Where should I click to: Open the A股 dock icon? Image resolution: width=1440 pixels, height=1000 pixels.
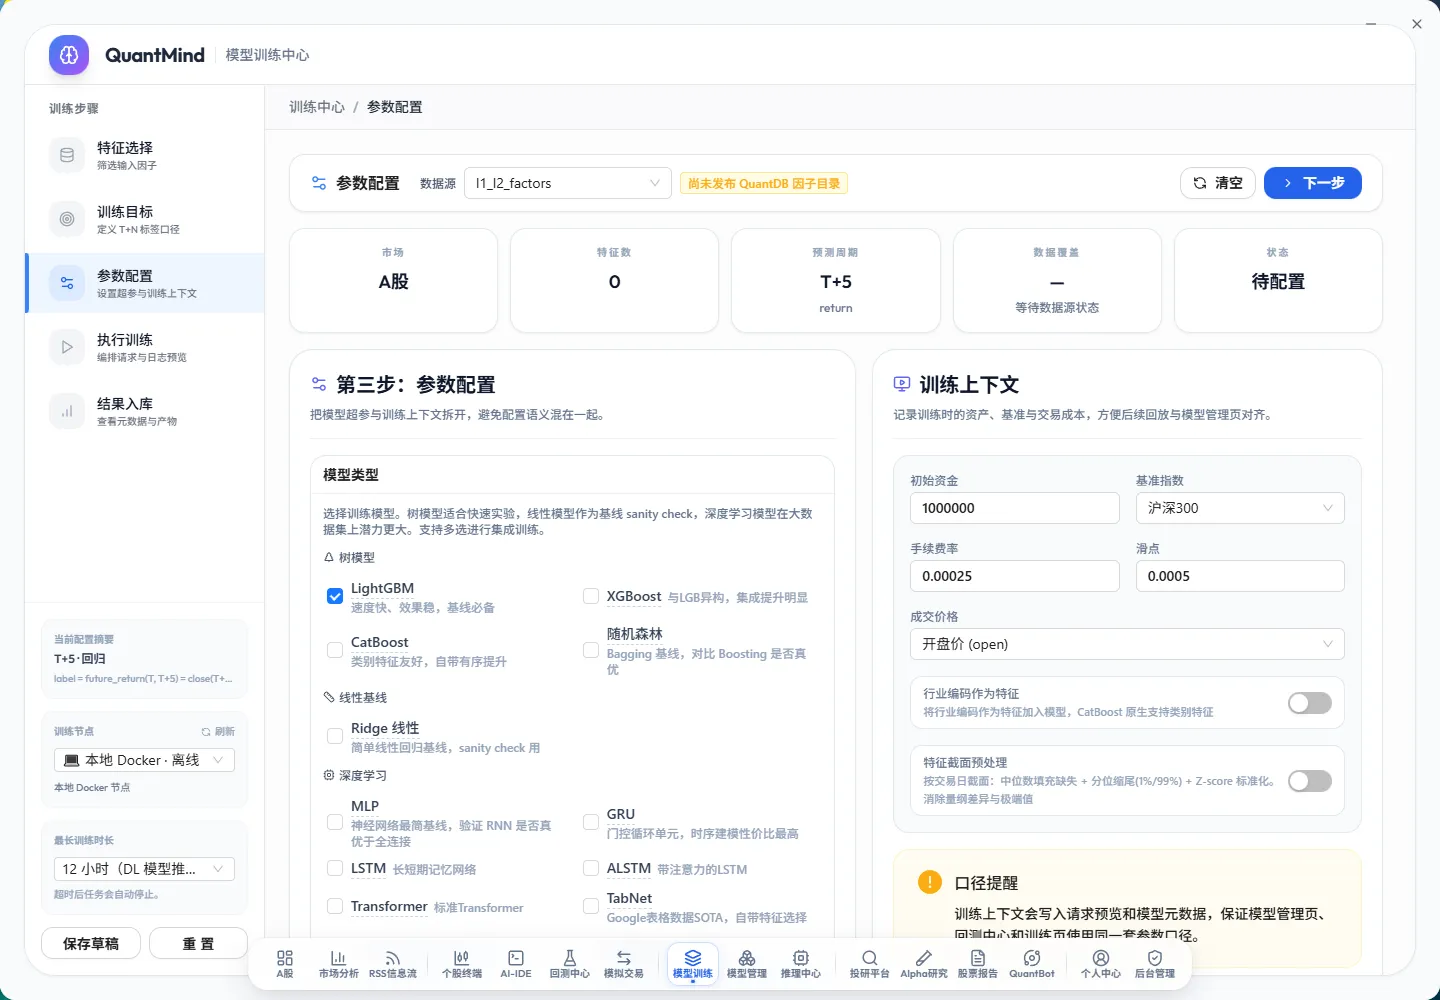285,964
